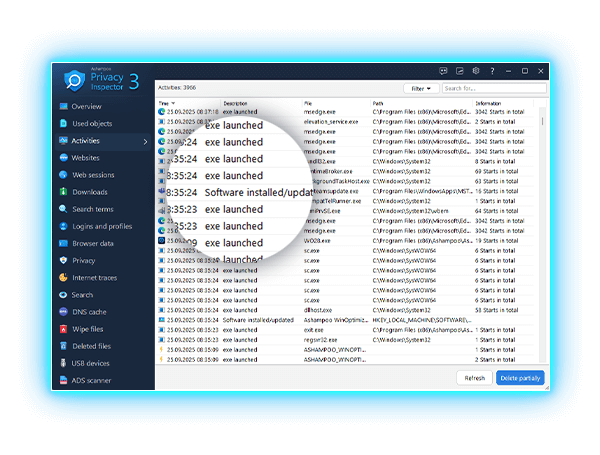Select the Websites globe icon

point(63,158)
